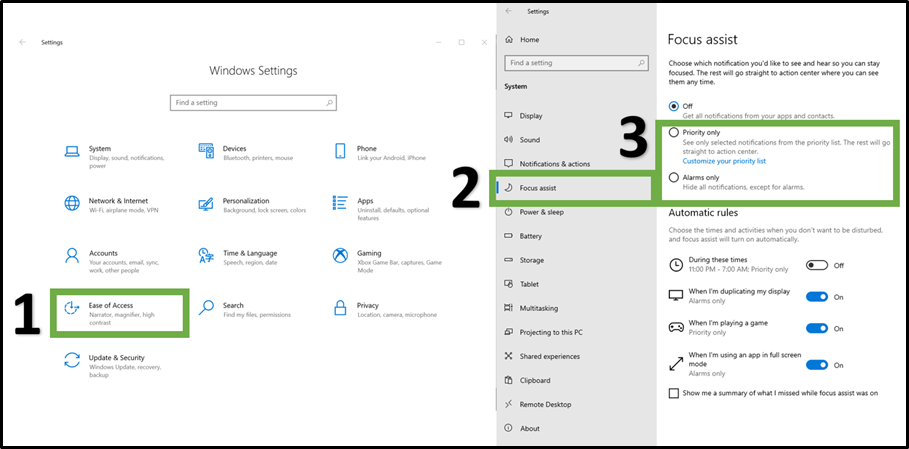The image size is (909, 449).
Task: Click the Focus assist page heading
Action: pyautogui.click(x=703, y=39)
